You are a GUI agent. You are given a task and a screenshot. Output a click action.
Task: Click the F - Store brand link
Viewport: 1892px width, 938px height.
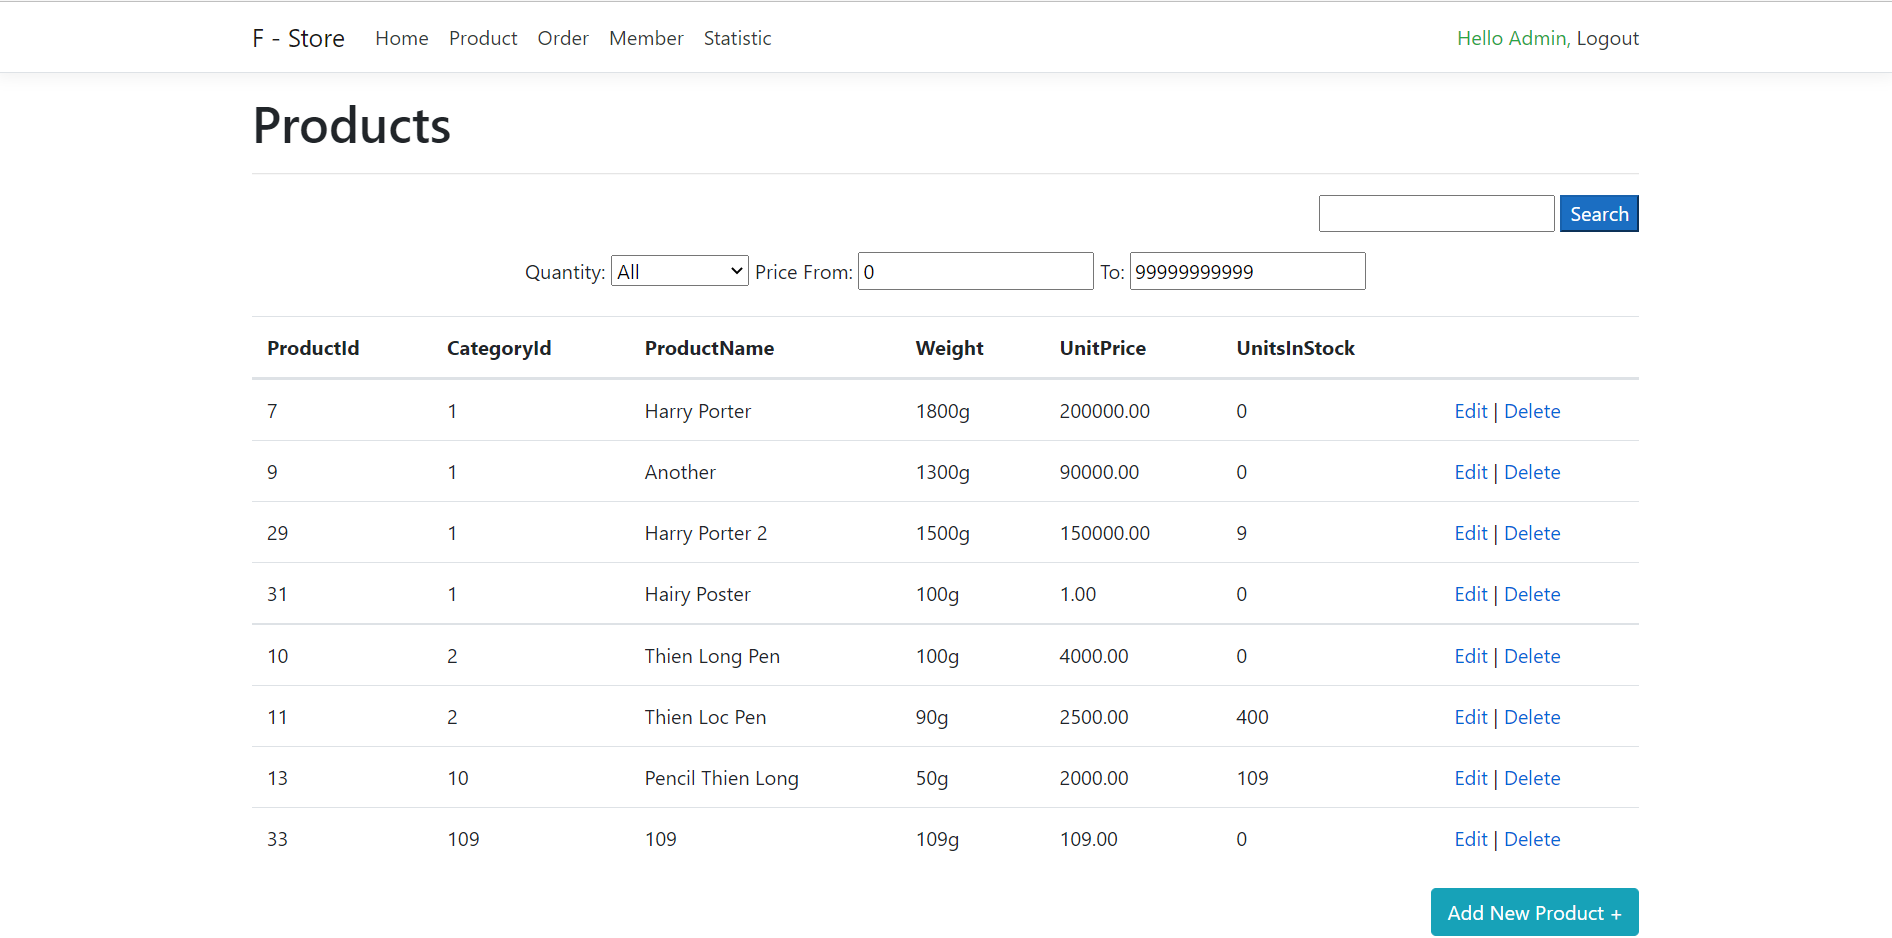(x=297, y=38)
